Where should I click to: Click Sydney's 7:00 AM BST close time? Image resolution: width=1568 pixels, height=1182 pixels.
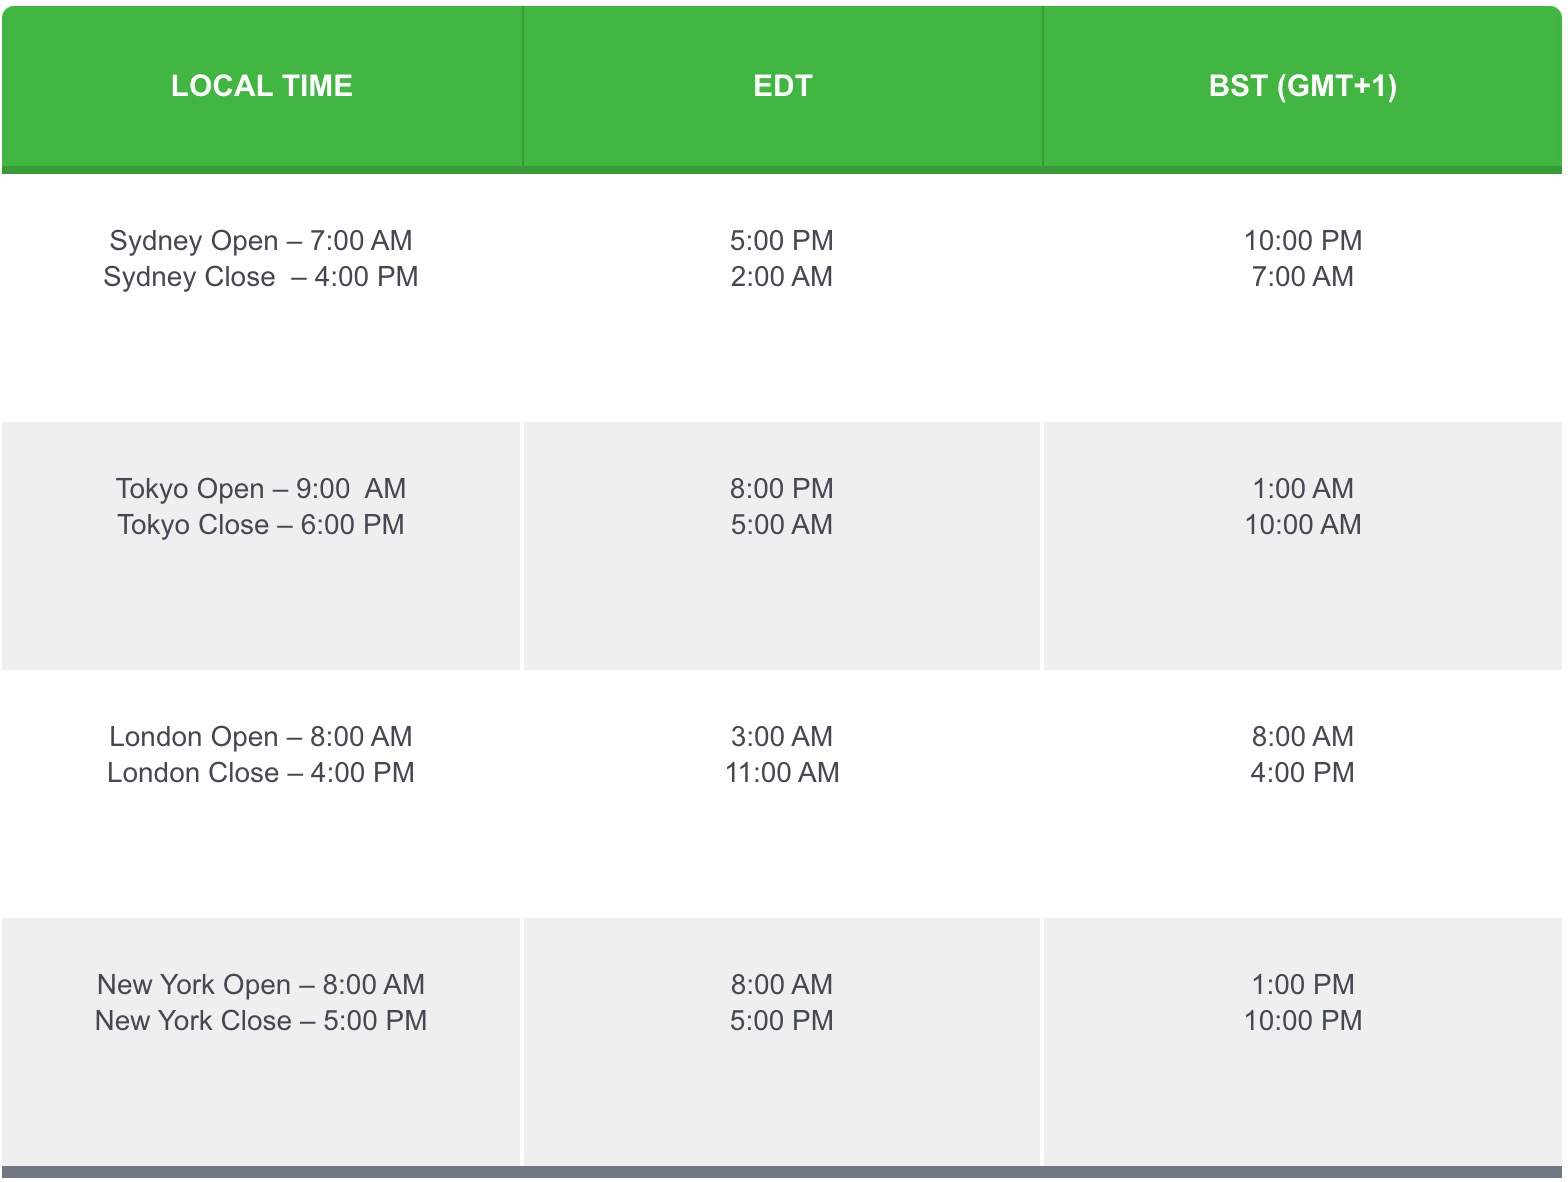1302,277
